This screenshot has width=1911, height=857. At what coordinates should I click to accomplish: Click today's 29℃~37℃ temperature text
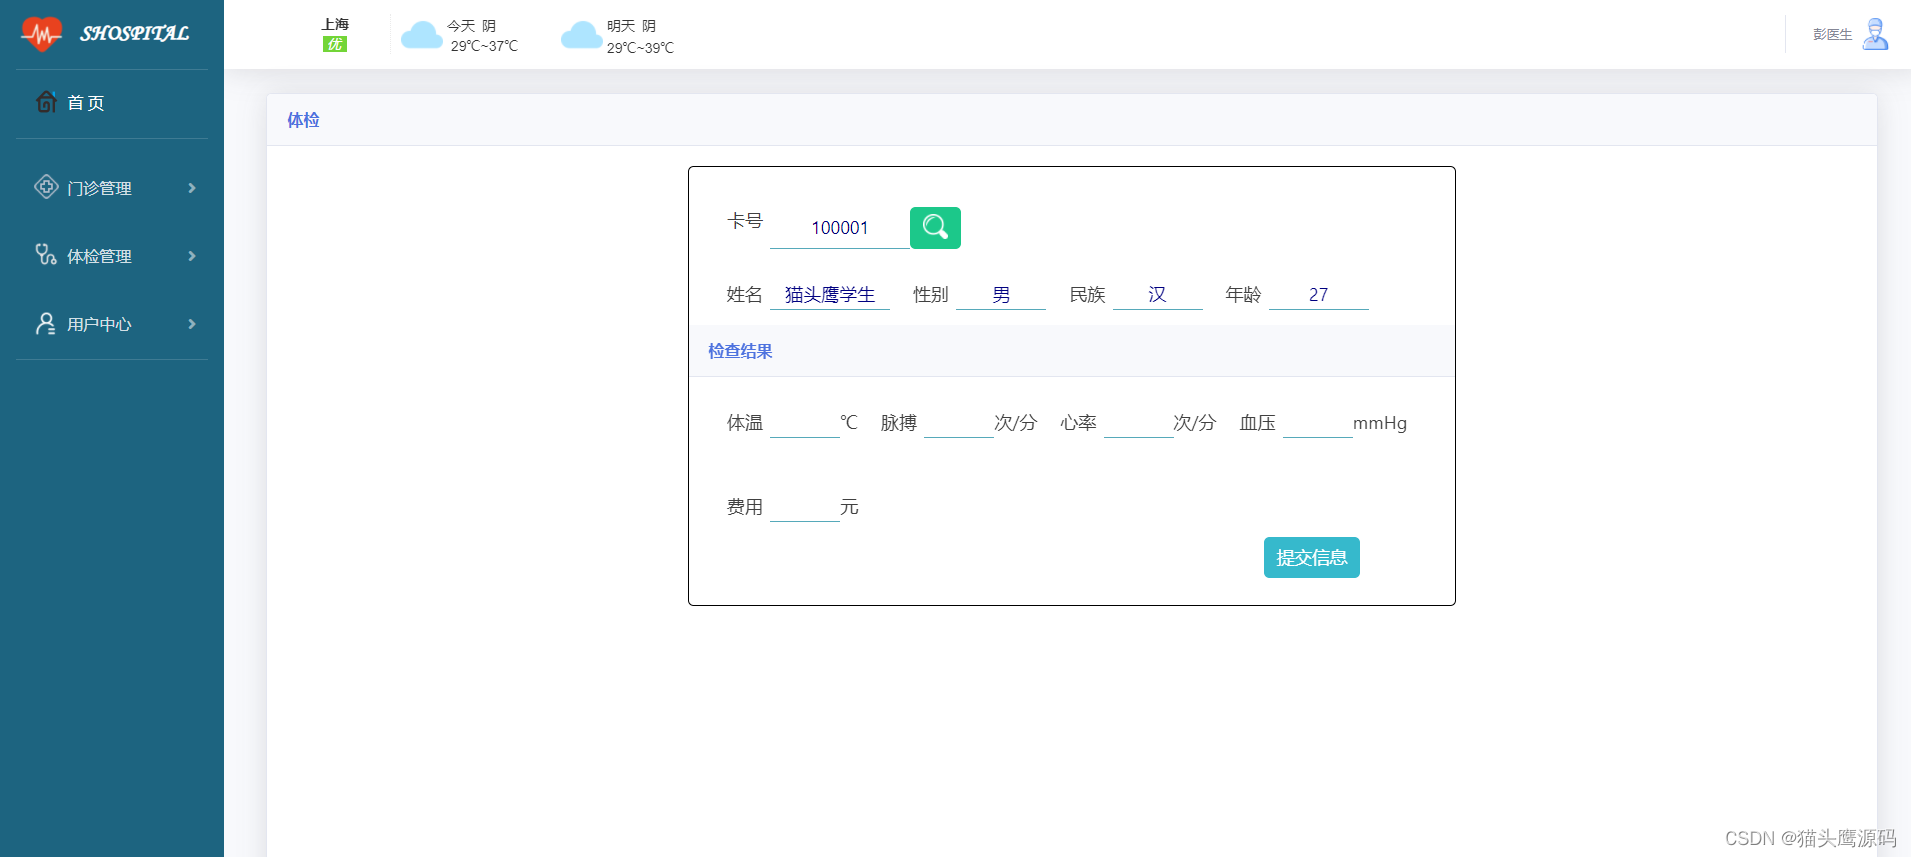[484, 46]
